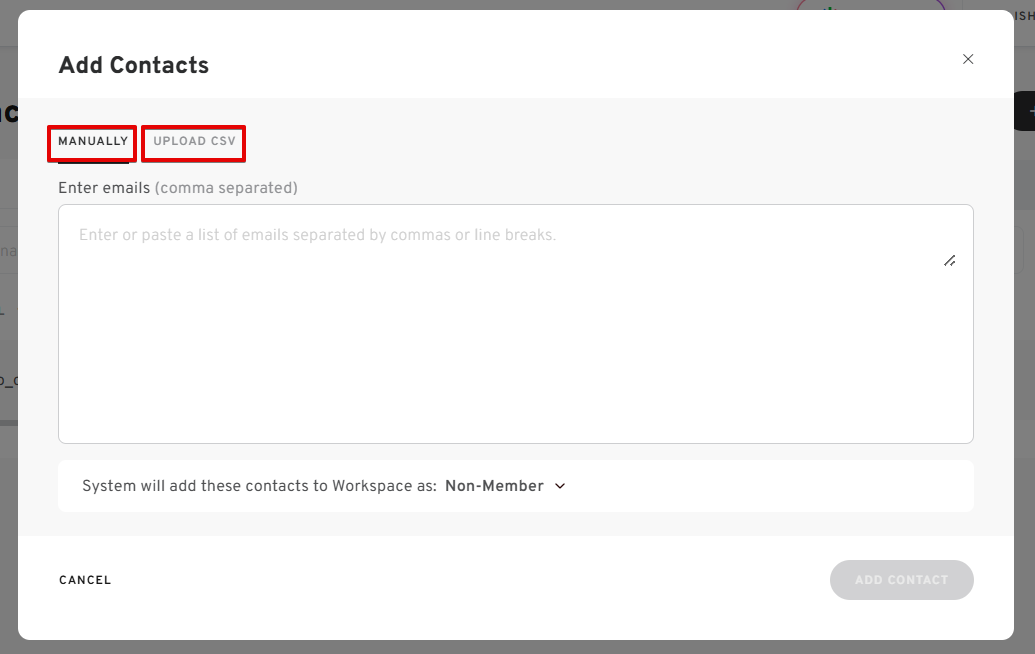Click the partially hidden button ending in ISH
This screenshot has height=654, width=1035.
pos(1024,16)
